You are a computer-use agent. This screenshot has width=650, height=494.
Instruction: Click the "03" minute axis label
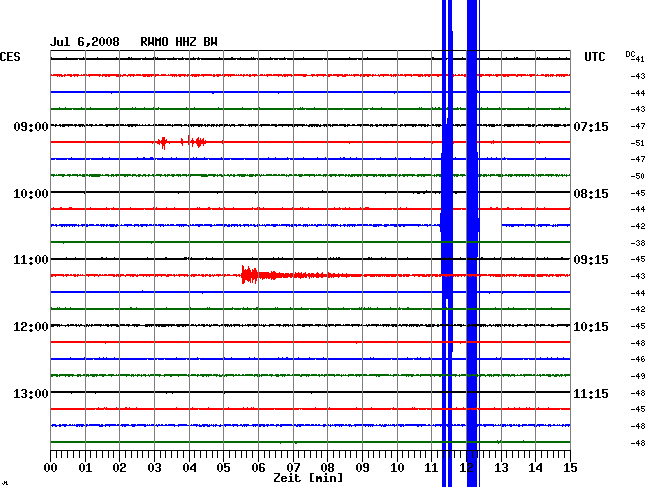[x=154, y=468]
